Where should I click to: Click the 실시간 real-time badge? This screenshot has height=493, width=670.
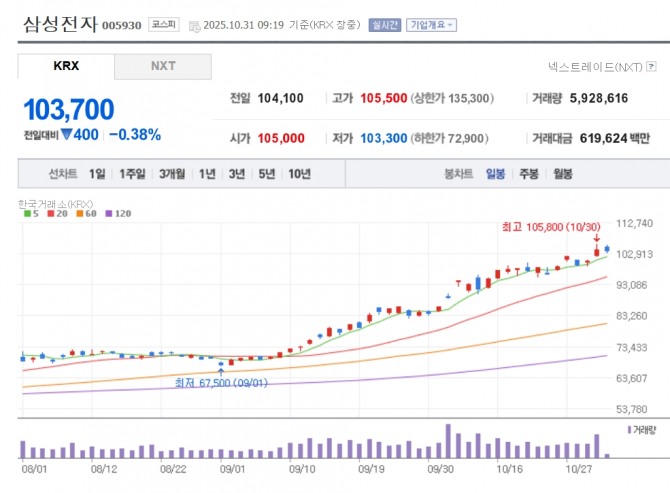(383, 25)
